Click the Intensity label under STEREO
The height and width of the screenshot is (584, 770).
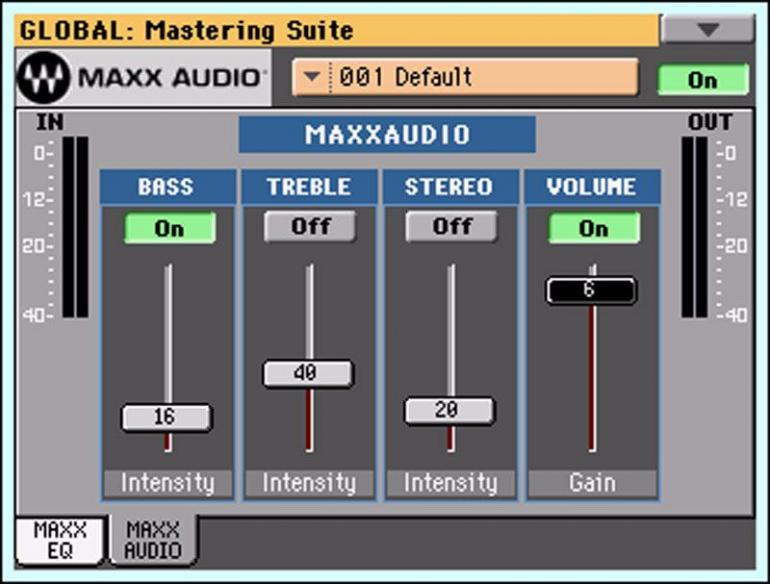450,483
